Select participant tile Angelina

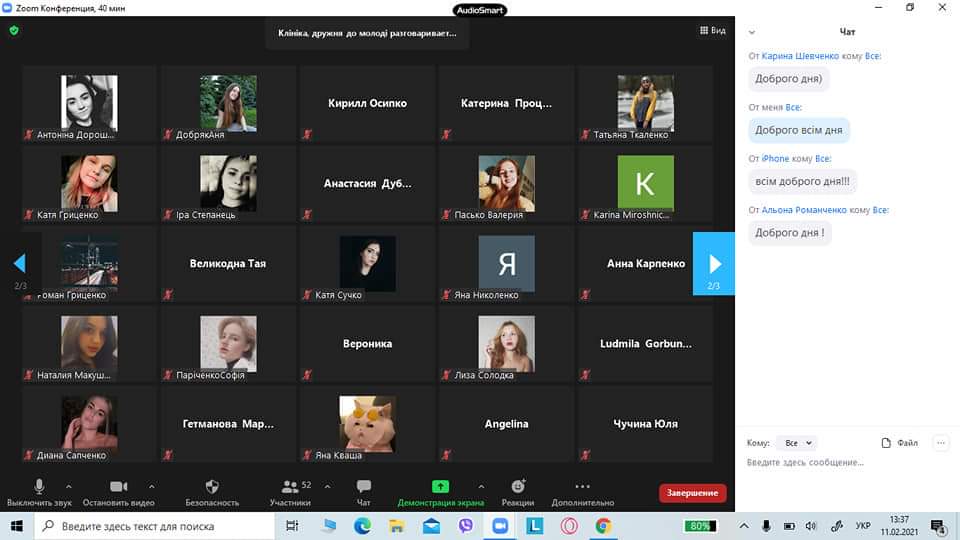506,425
